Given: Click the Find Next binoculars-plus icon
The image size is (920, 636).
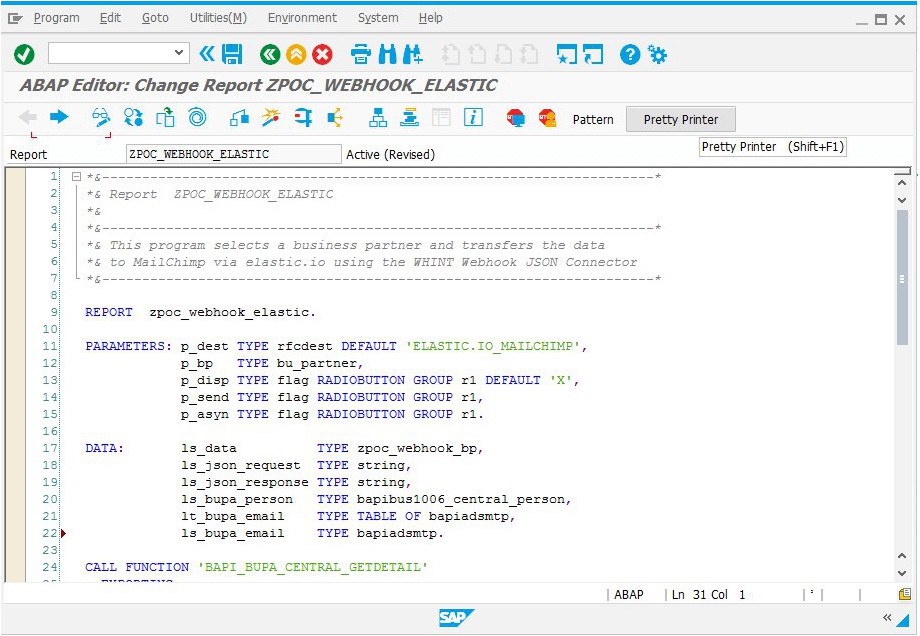Looking at the screenshot, I should tap(412, 55).
